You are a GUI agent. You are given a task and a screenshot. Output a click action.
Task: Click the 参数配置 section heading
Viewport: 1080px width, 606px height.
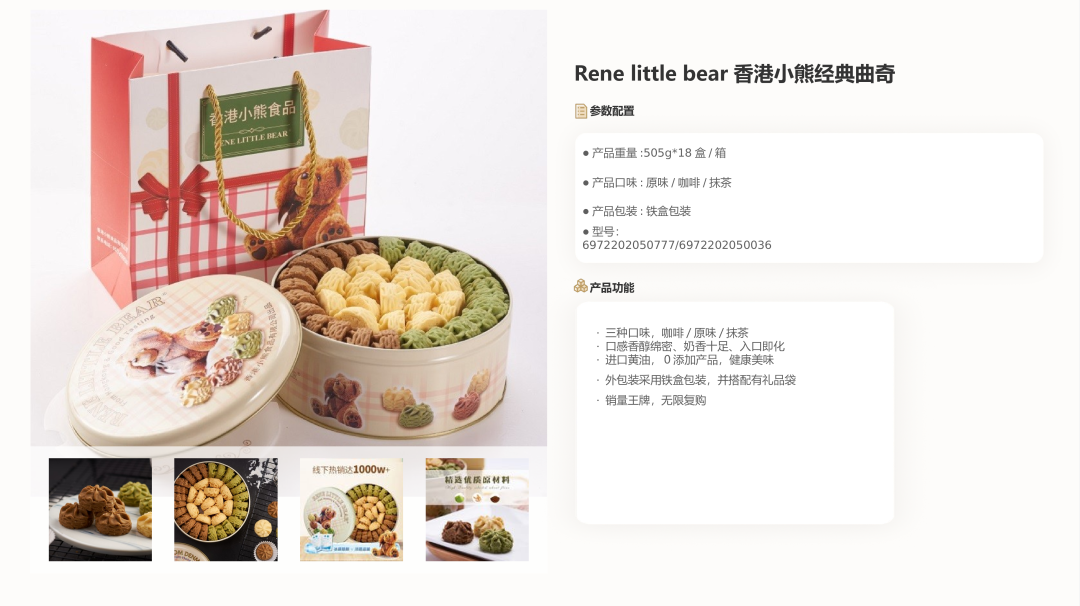612,111
